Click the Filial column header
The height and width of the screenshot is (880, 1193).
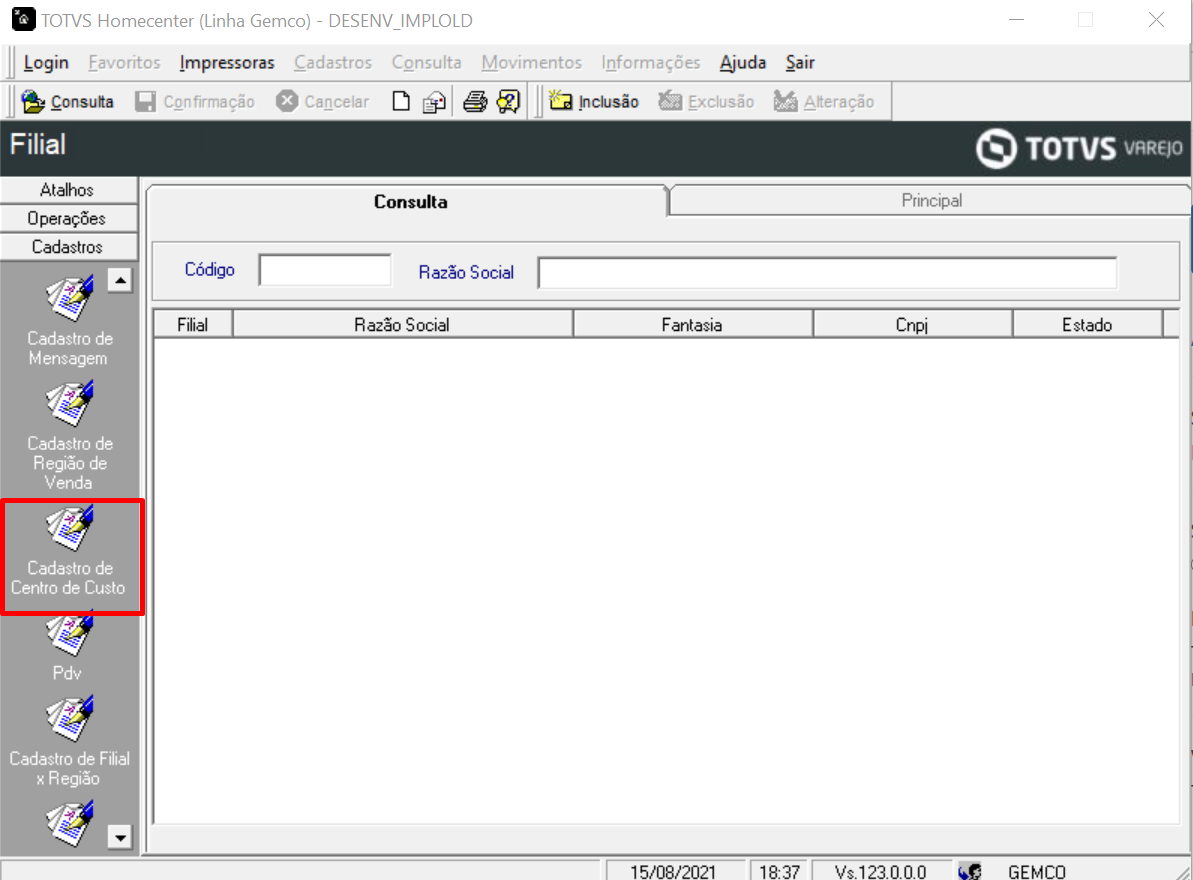coord(192,325)
